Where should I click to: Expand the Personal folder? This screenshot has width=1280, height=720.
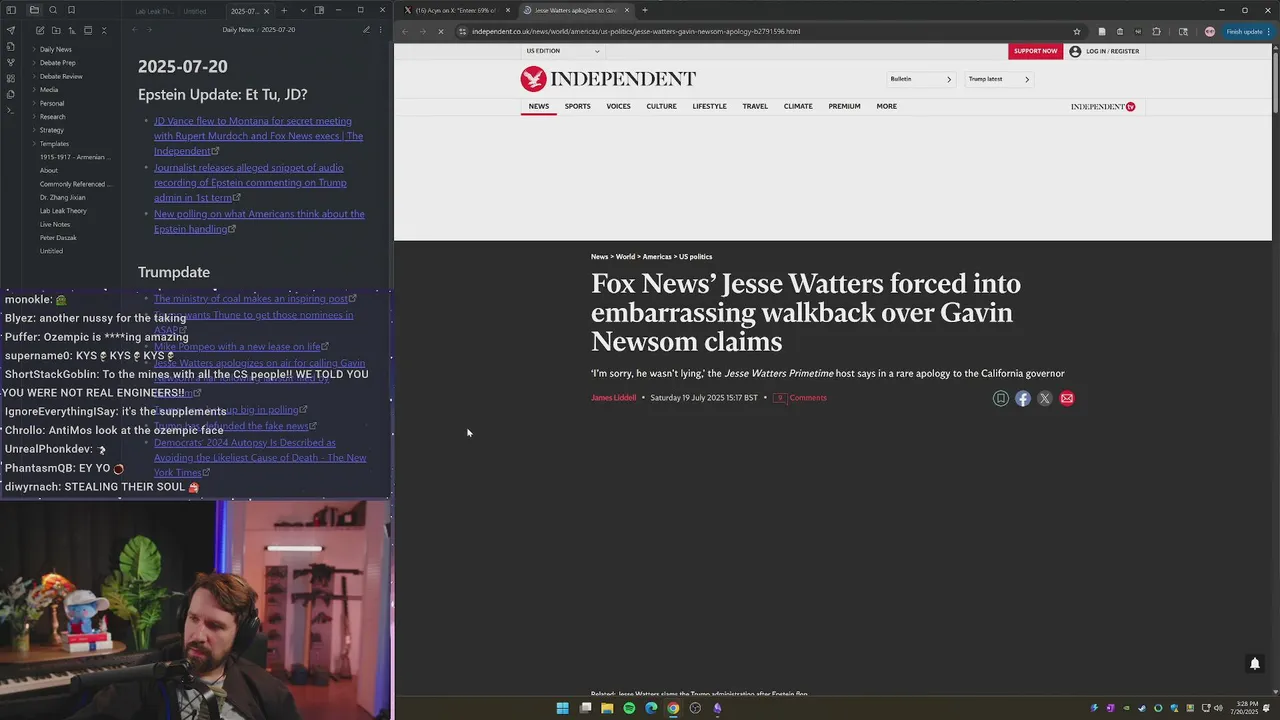[51, 103]
